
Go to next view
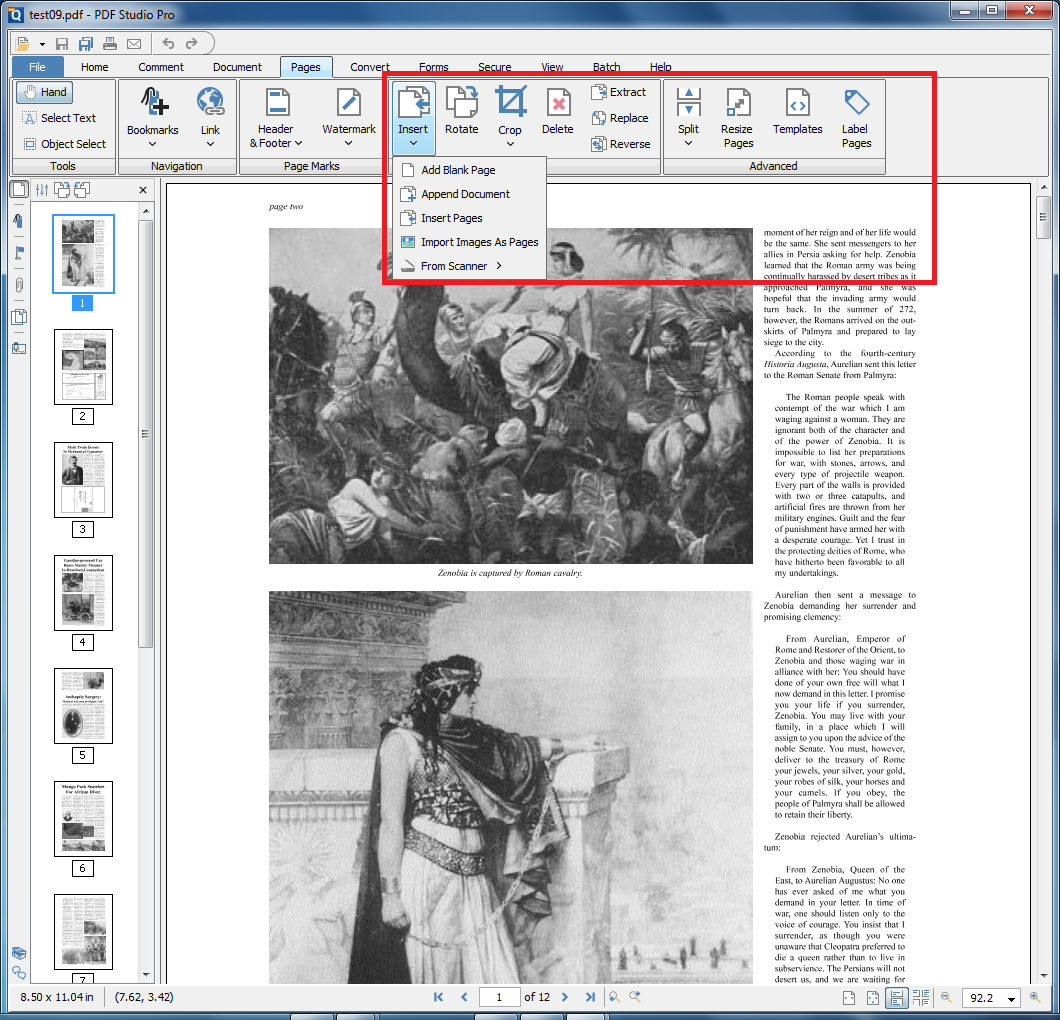click(x=635, y=996)
